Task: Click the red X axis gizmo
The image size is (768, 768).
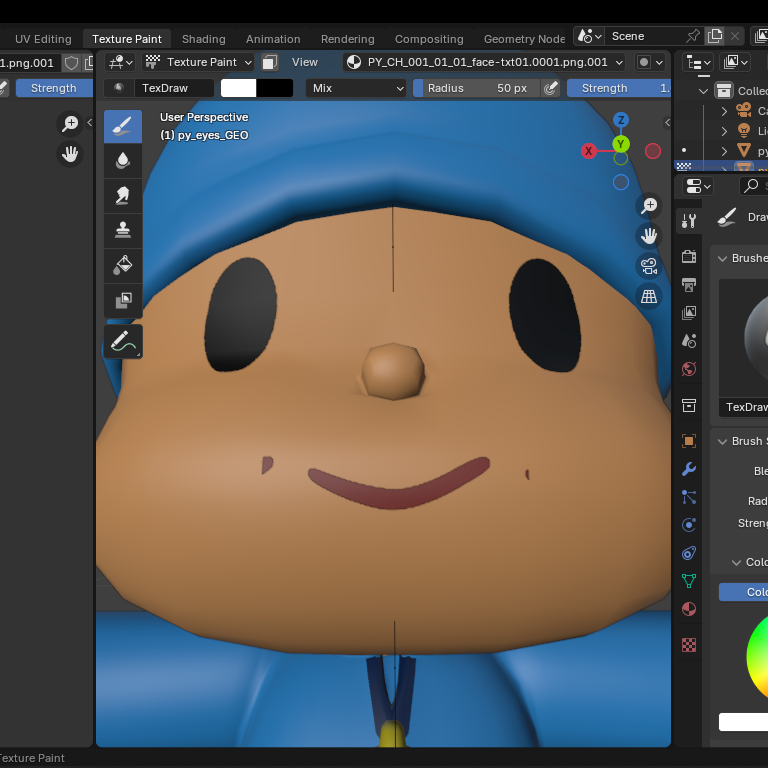Action: pyautogui.click(x=589, y=151)
